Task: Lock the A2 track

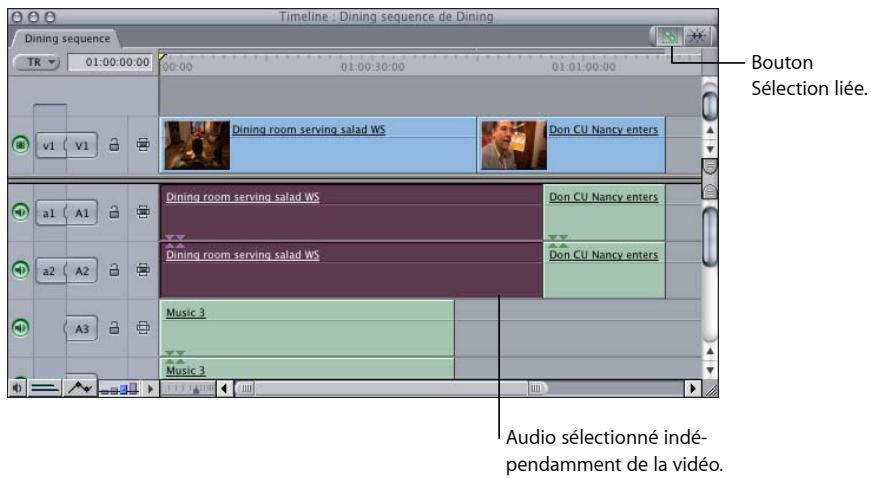Action: click(114, 270)
